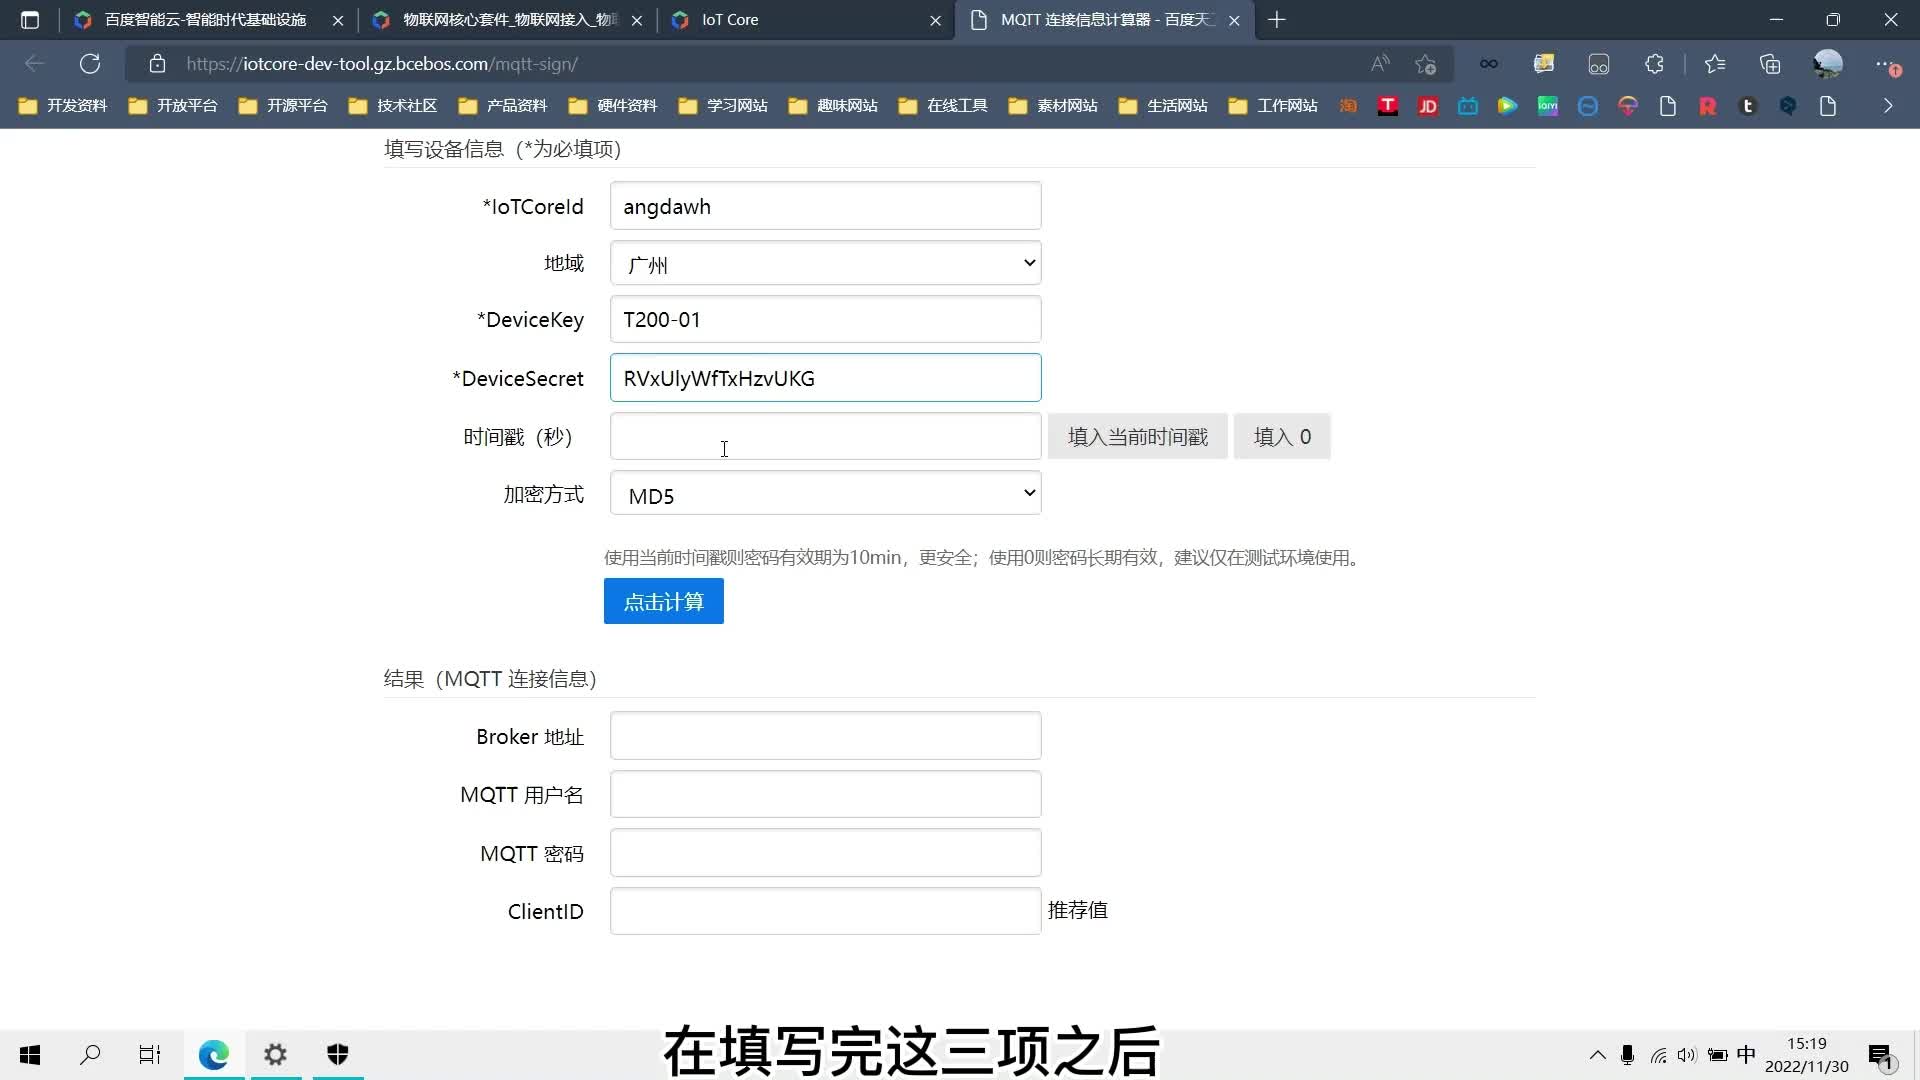Go back with the browser back arrow
The height and width of the screenshot is (1080, 1920).
[35, 64]
